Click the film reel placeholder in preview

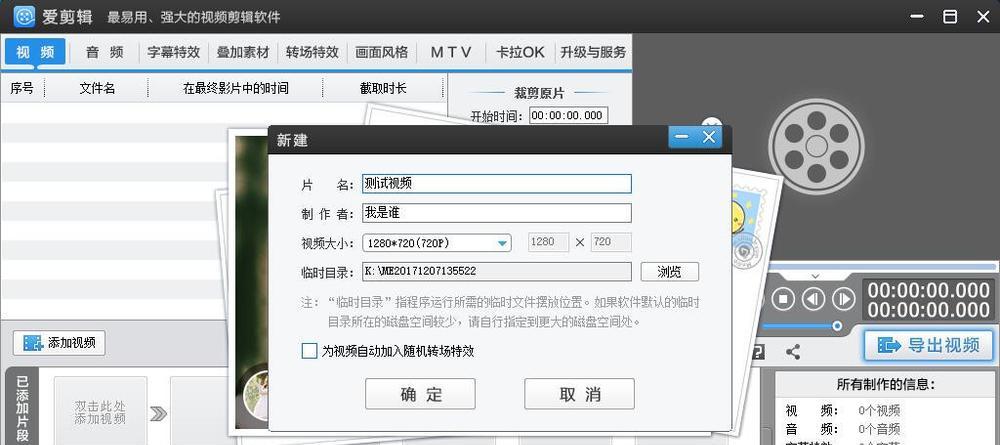[816, 147]
